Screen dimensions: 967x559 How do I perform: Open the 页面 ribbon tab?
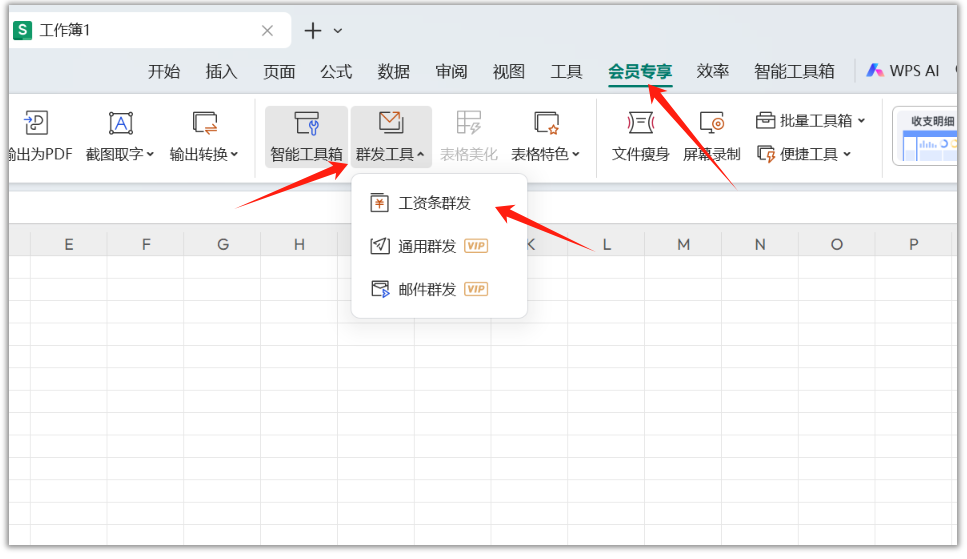pyautogui.click(x=279, y=72)
